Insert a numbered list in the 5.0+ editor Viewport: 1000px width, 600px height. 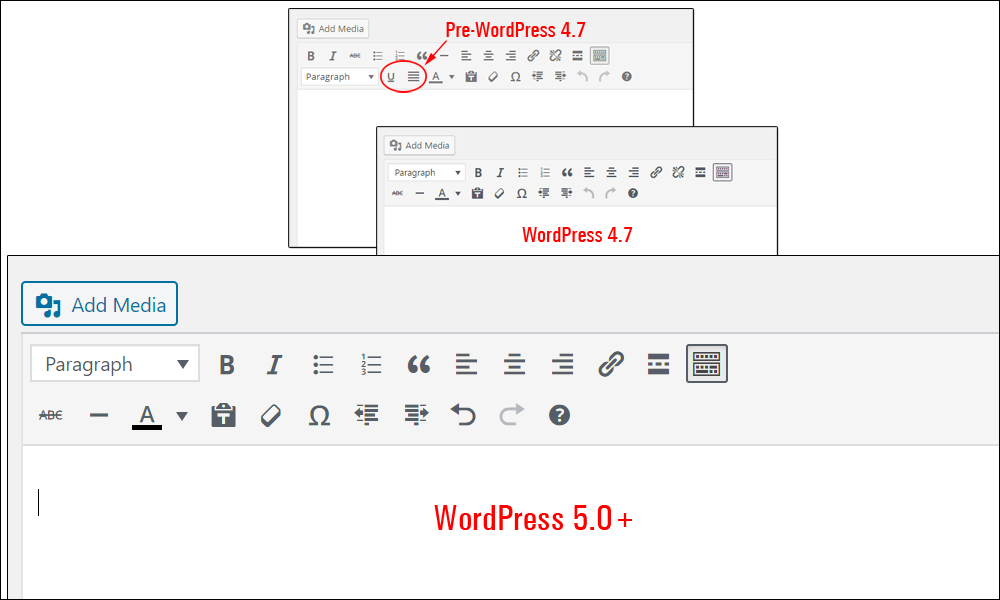(371, 365)
